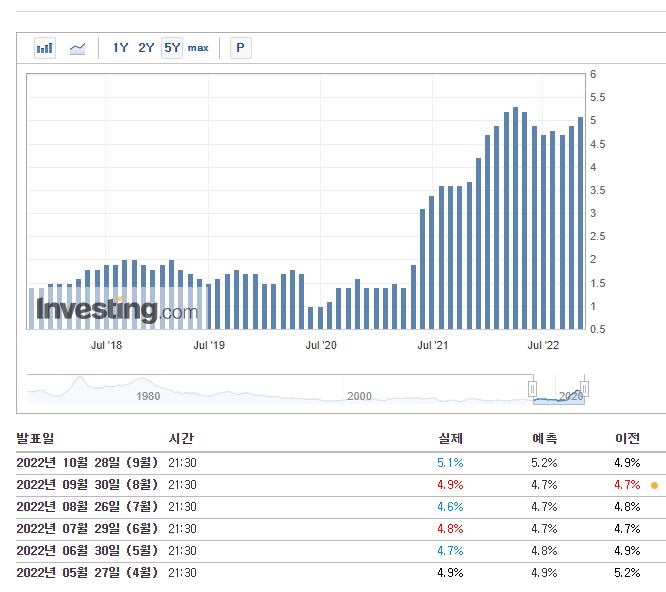The image size is (666, 592).
Task: Click the left navigator range handle
Action: click(x=533, y=388)
